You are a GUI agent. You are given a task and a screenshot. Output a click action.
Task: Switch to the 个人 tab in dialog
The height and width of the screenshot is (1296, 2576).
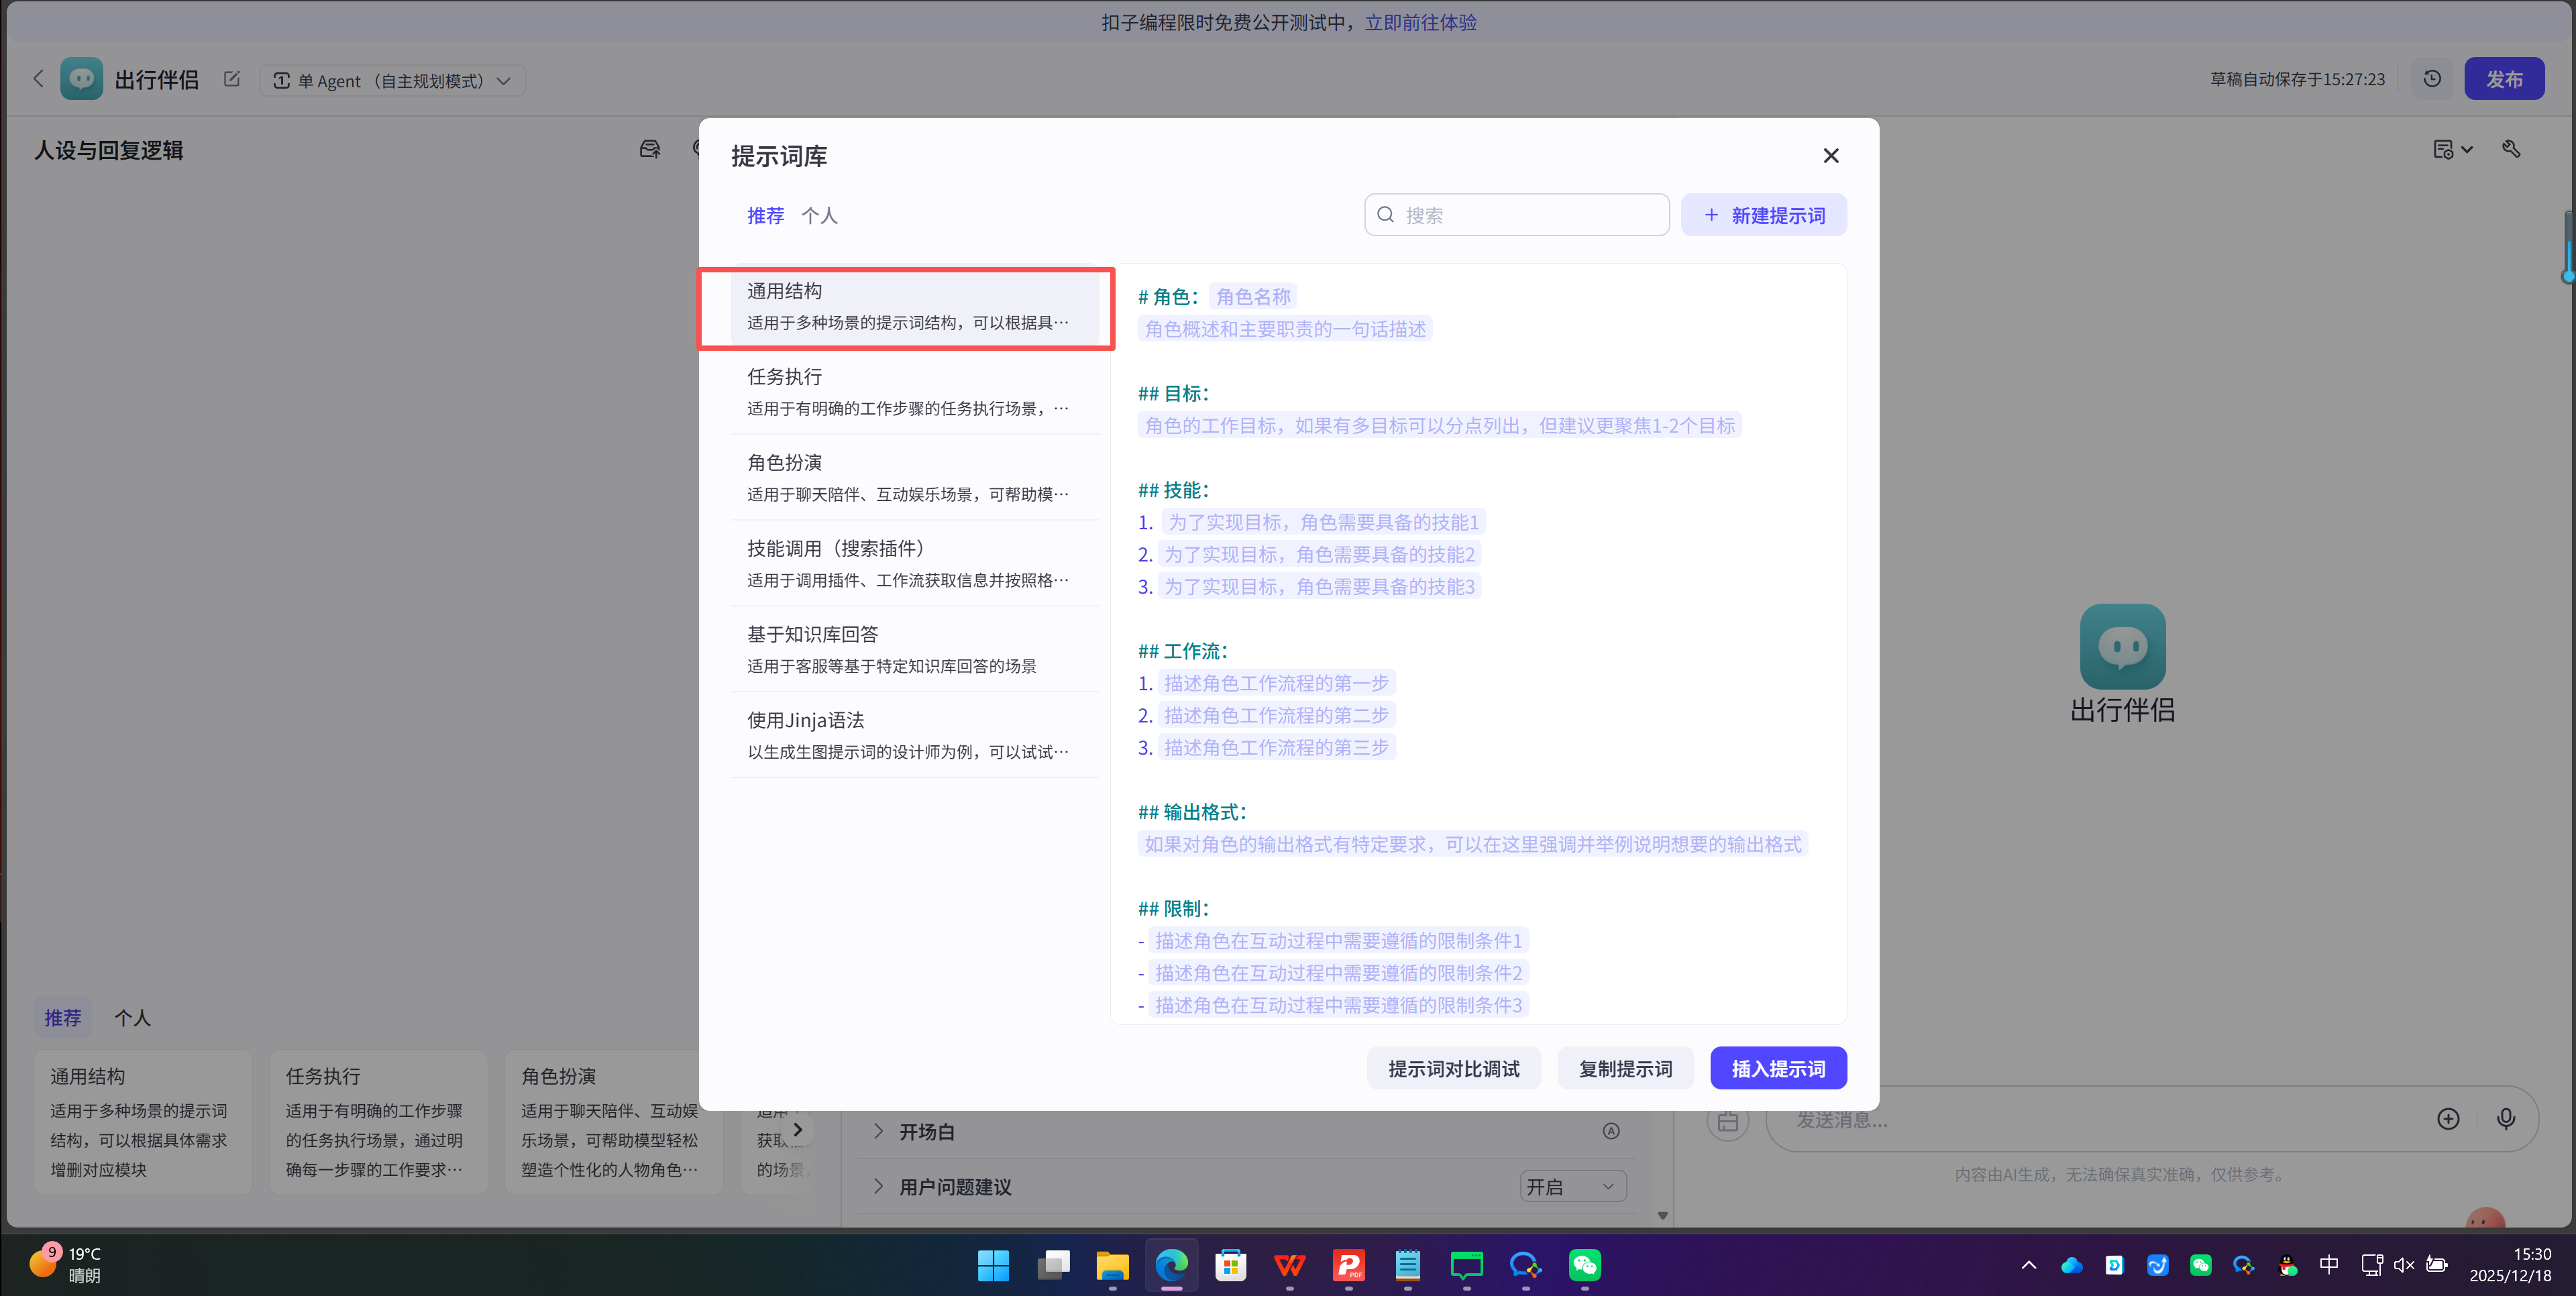click(x=819, y=215)
